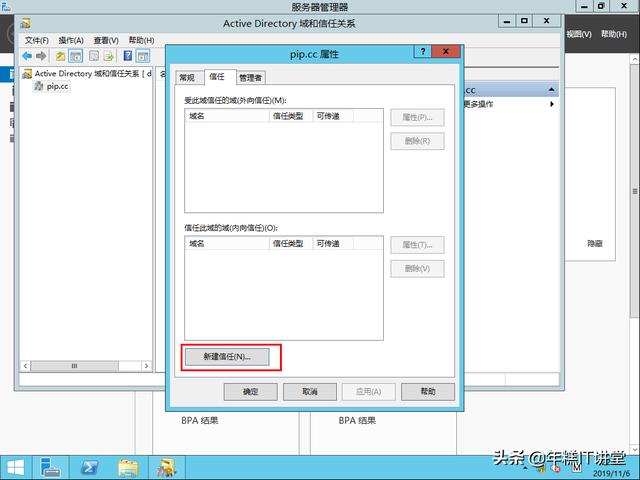Click the Back arrow in MMC toolbar
640x480 pixels.
pyautogui.click(x=27, y=56)
